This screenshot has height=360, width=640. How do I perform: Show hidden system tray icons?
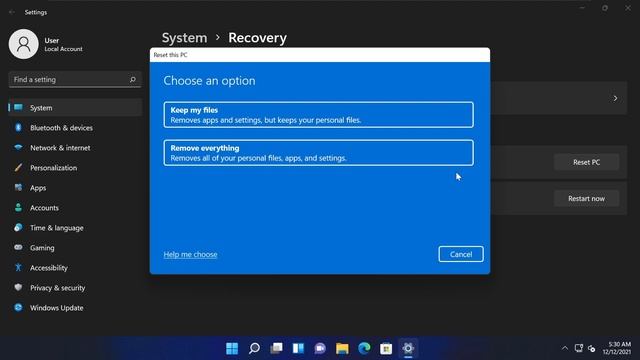565,348
